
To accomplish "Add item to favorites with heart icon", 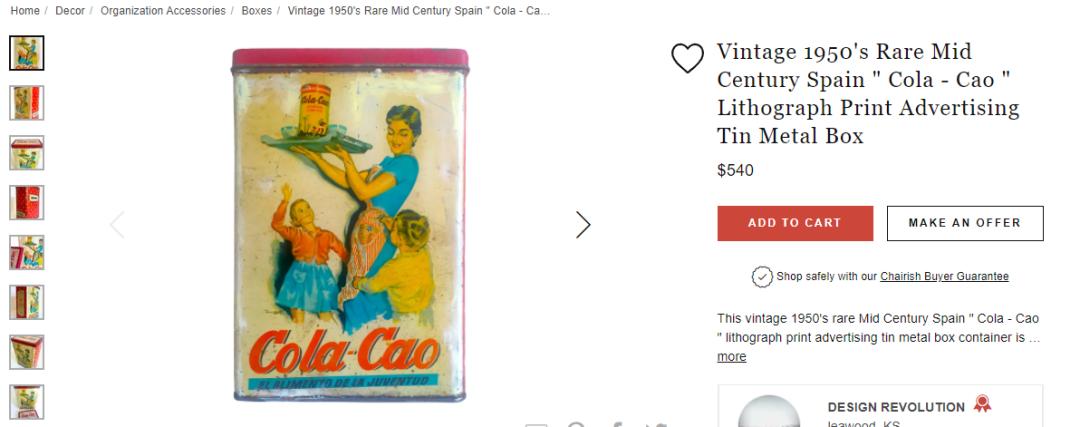I will pyautogui.click(x=687, y=59).
